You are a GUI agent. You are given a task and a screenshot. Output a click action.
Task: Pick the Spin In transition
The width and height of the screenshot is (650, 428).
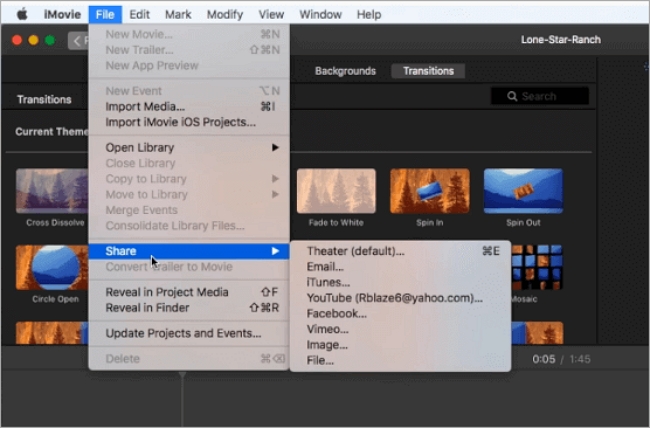[429, 191]
